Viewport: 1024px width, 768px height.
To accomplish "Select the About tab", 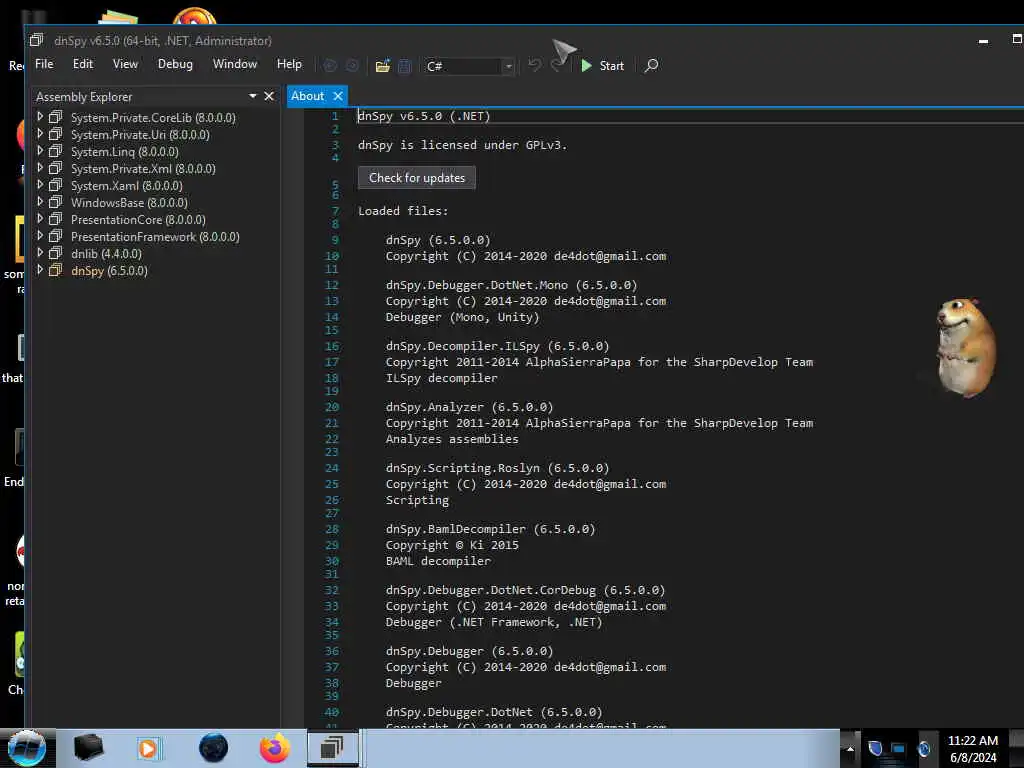I will pos(308,96).
